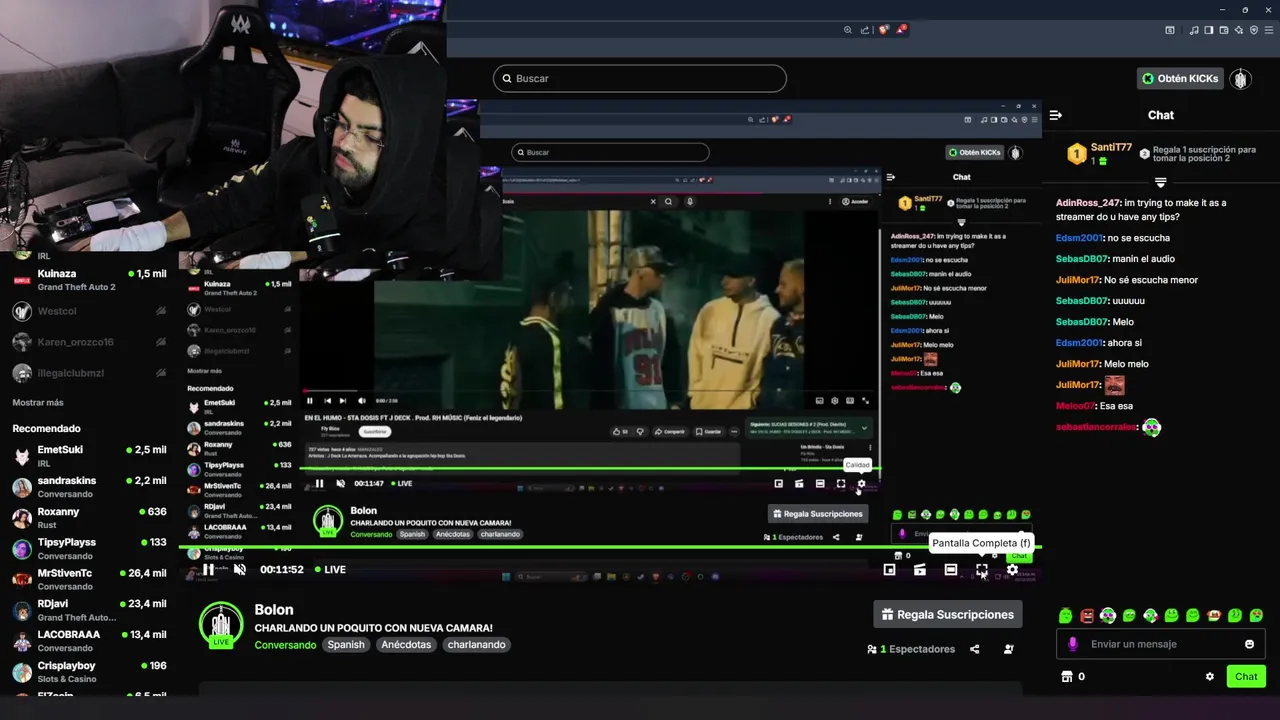Image resolution: width=1280 pixels, height=720 pixels.
Task: Jump to LIVE in the outer player
Action: pyautogui.click(x=331, y=570)
